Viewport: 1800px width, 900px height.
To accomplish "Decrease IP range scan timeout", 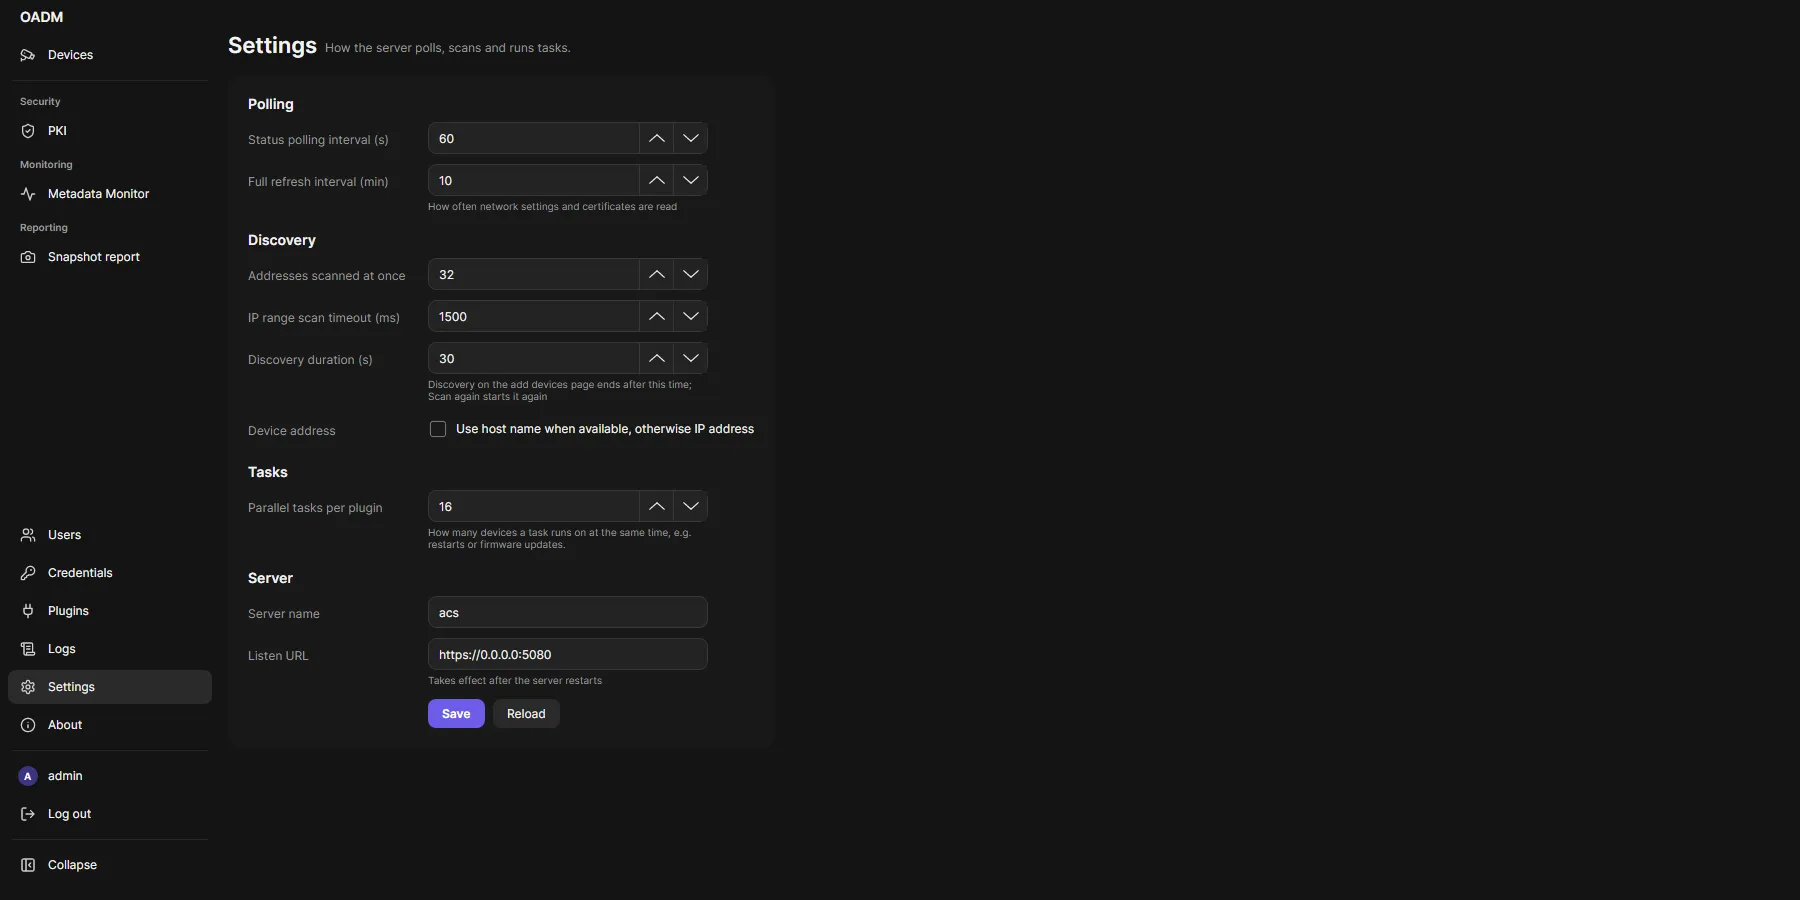I will point(691,316).
